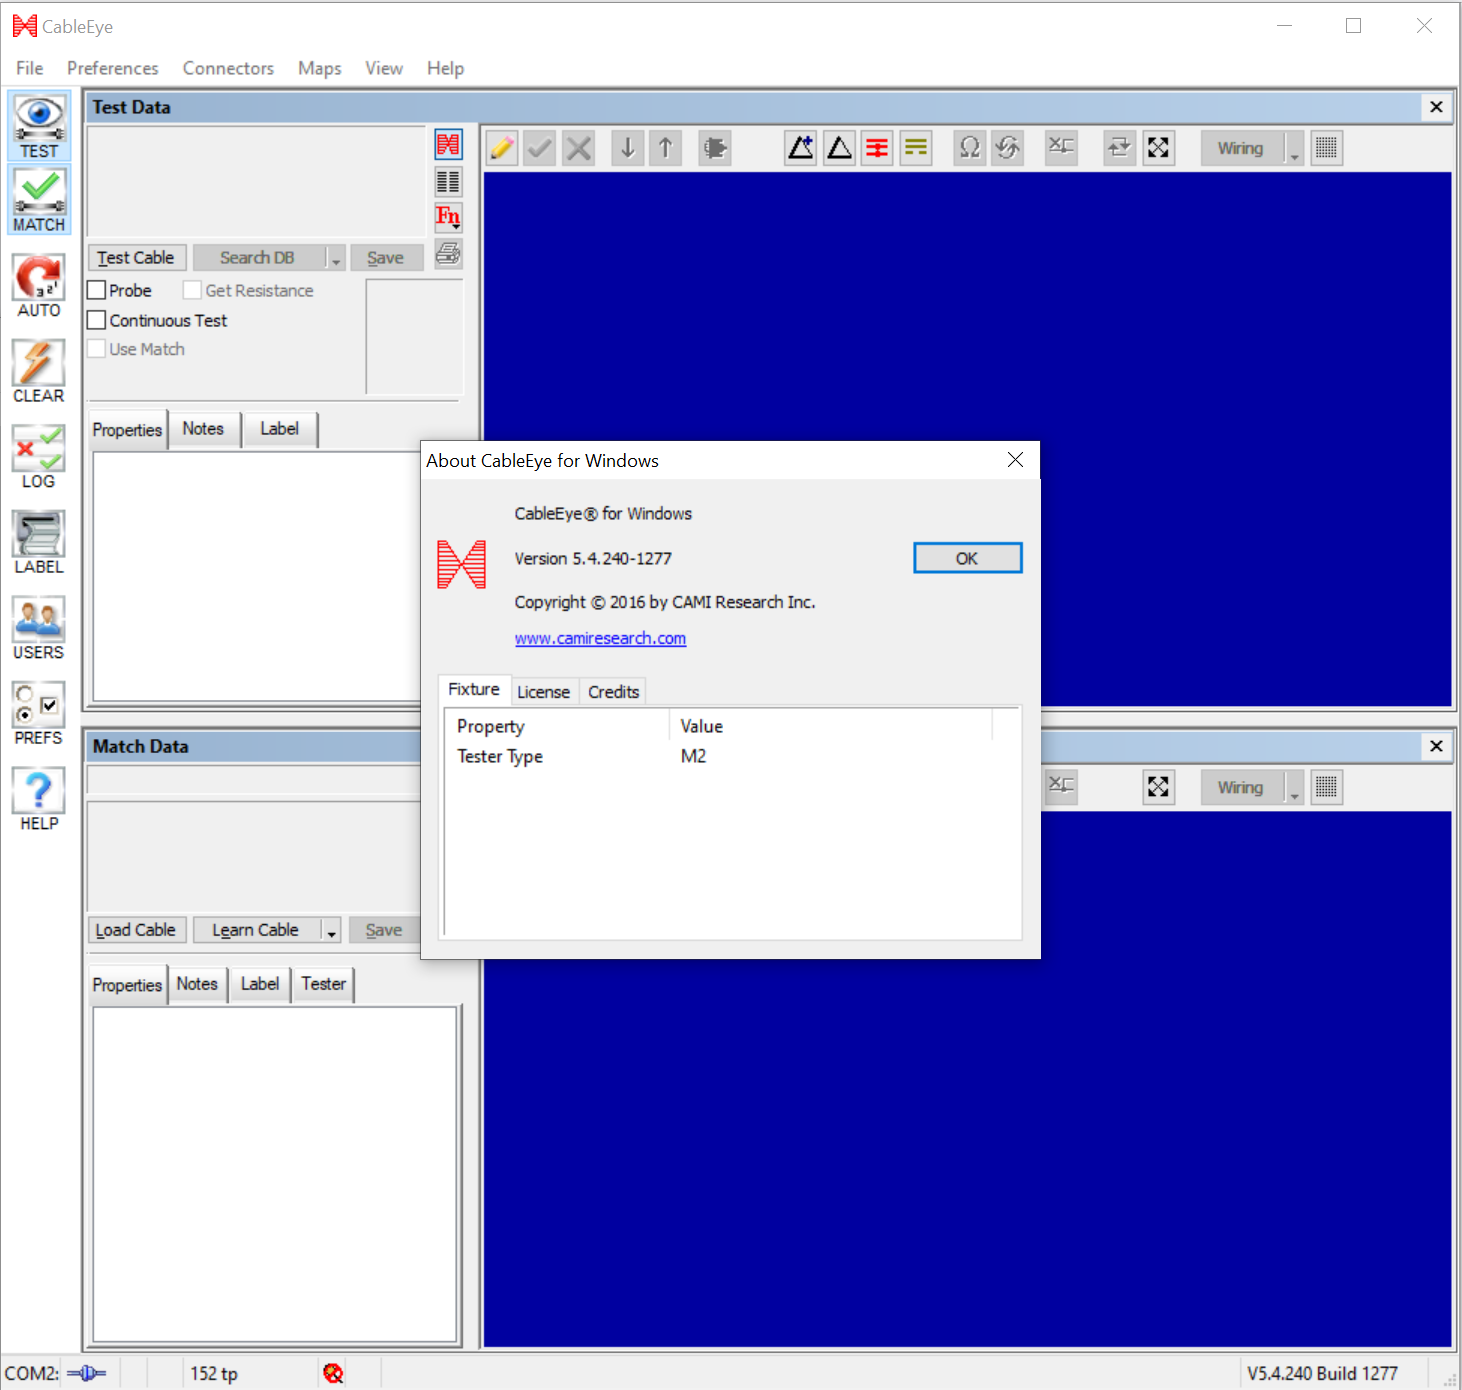
Task: Click the red CableEye logo icon in Test Data
Action: tap(448, 145)
